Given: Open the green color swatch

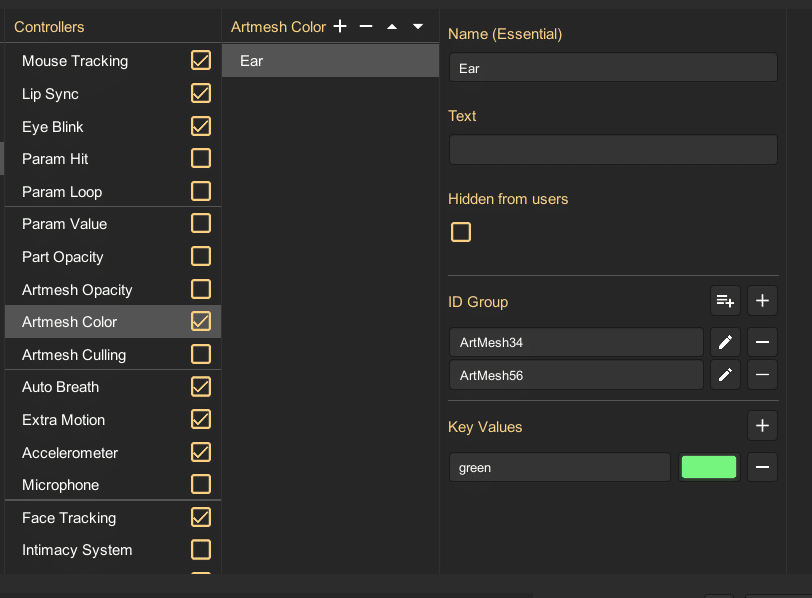Looking at the screenshot, I should [x=709, y=467].
